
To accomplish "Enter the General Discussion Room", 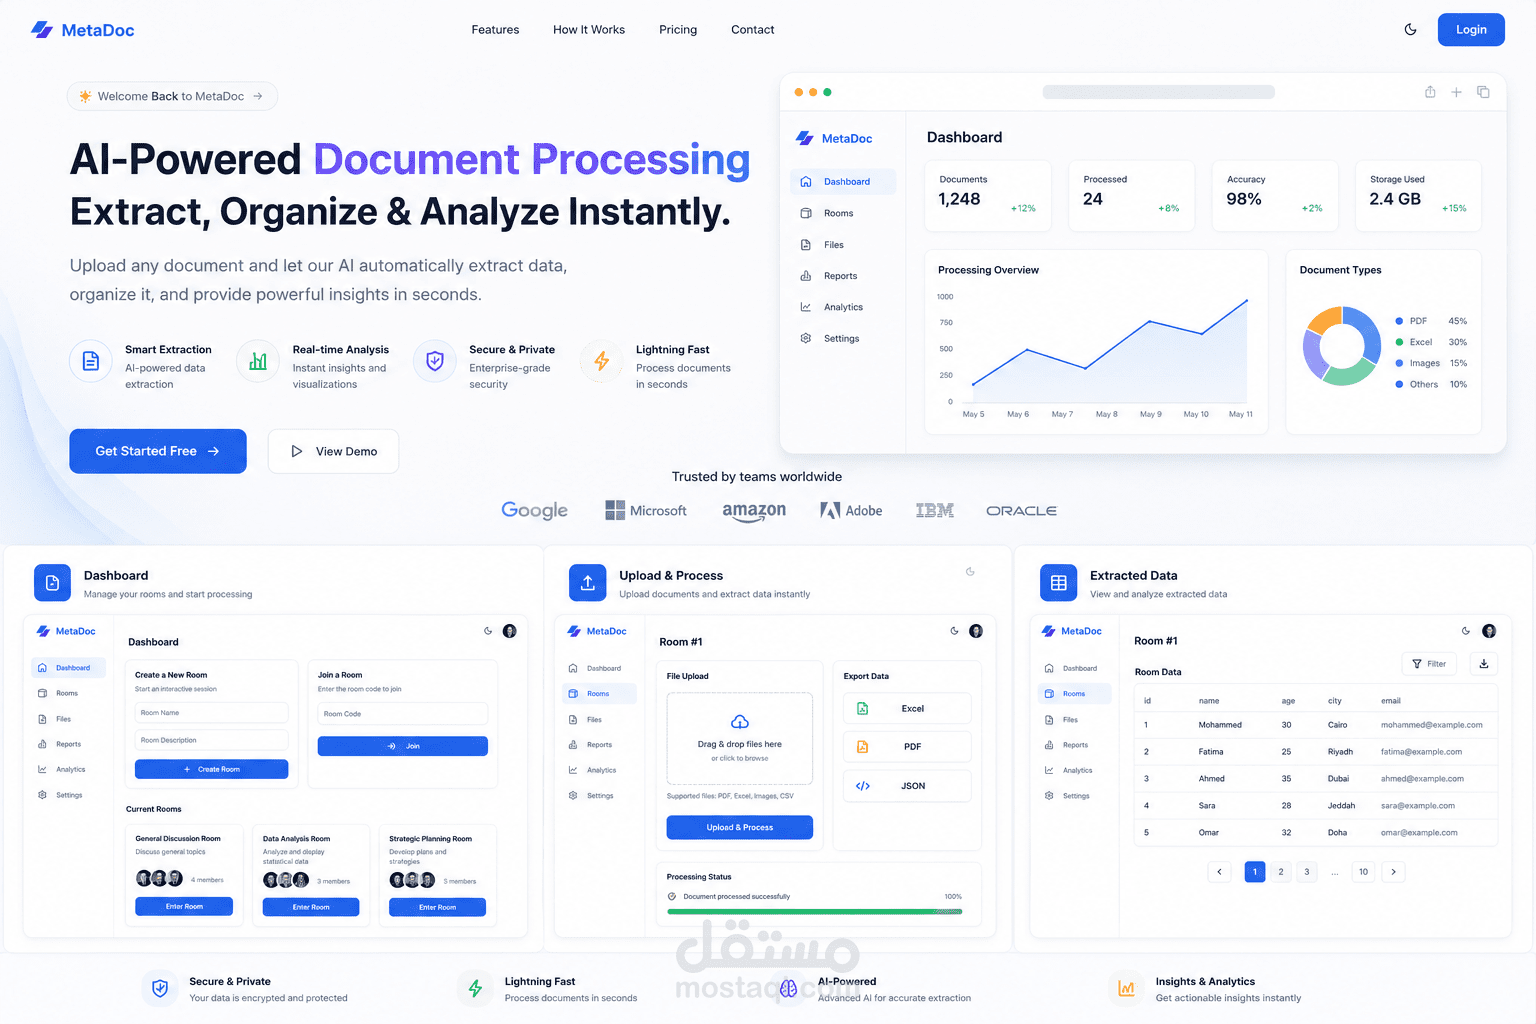I will coord(184,907).
